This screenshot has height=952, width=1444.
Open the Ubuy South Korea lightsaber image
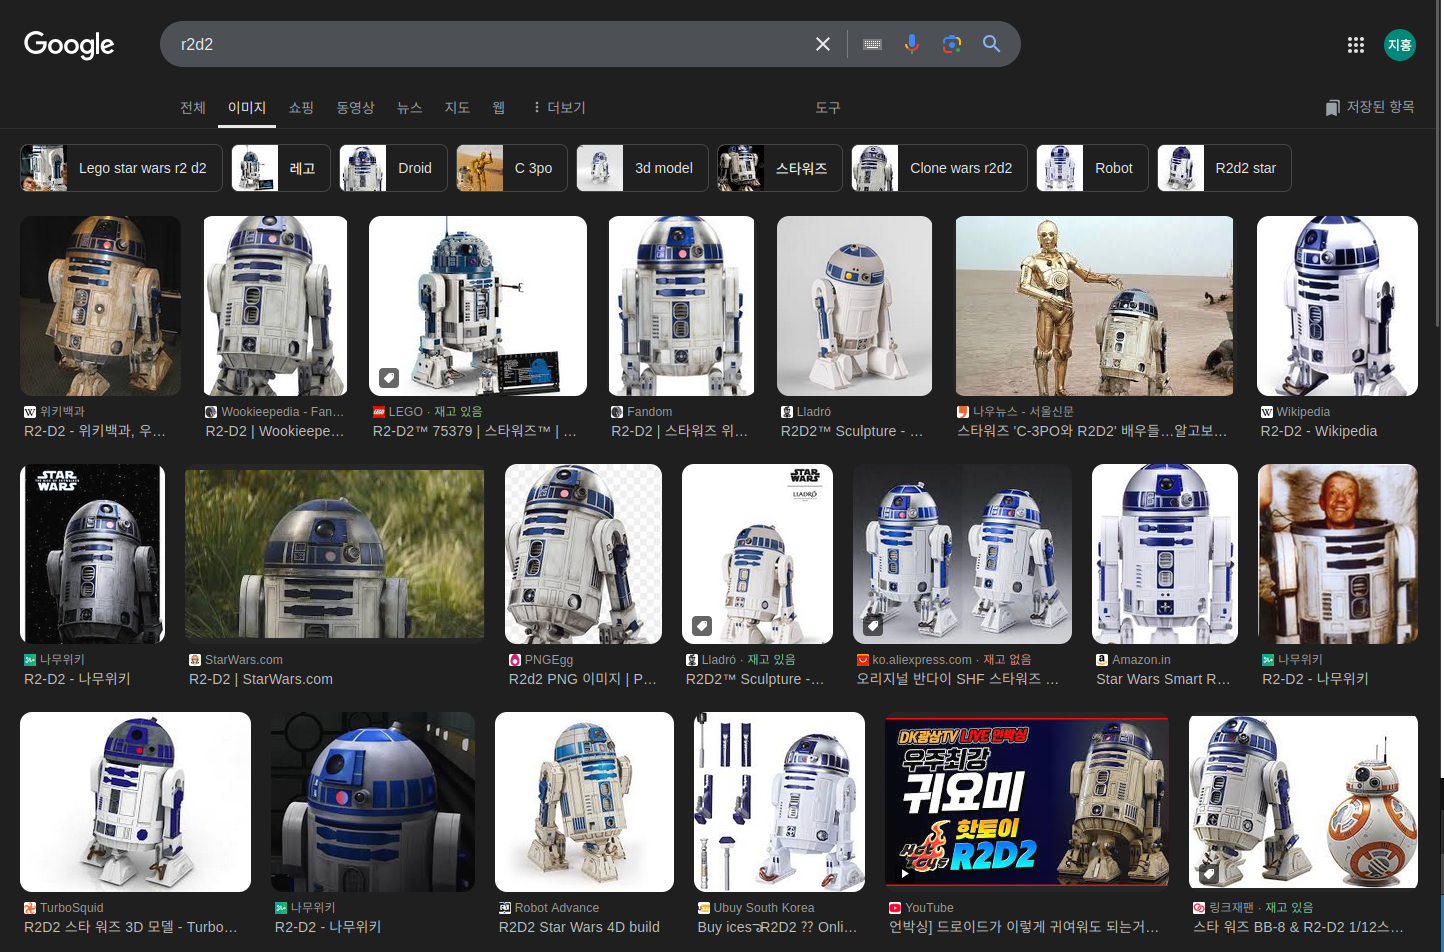(779, 802)
